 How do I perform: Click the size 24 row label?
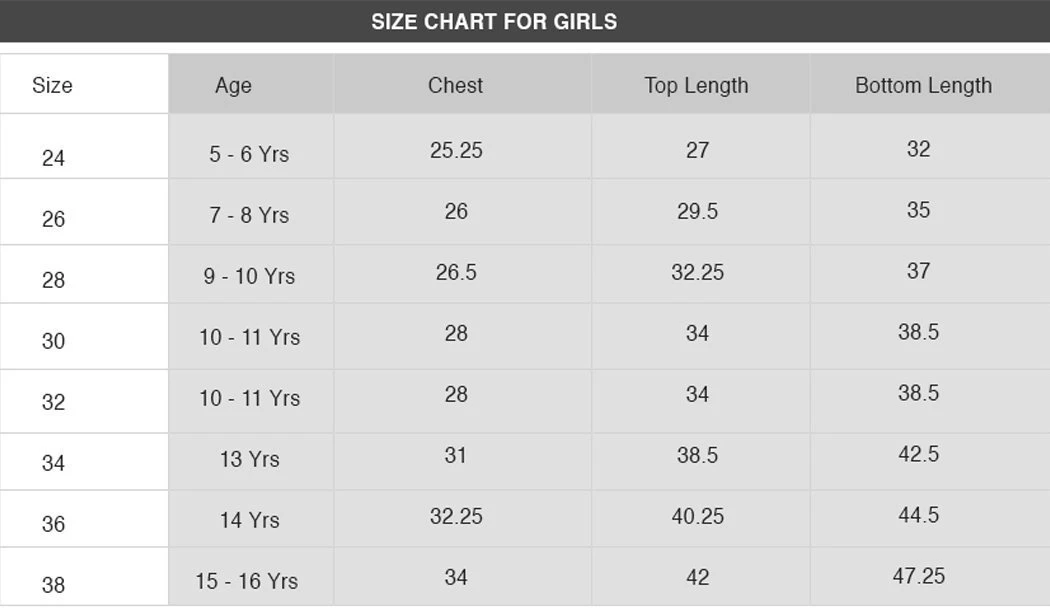[53, 158]
